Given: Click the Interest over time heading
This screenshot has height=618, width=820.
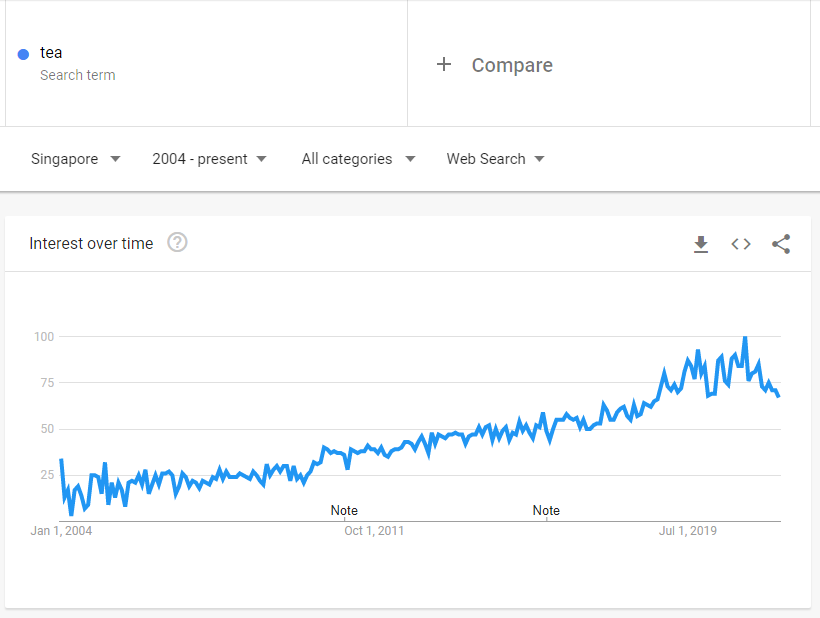Looking at the screenshot, I should point(91,243).
